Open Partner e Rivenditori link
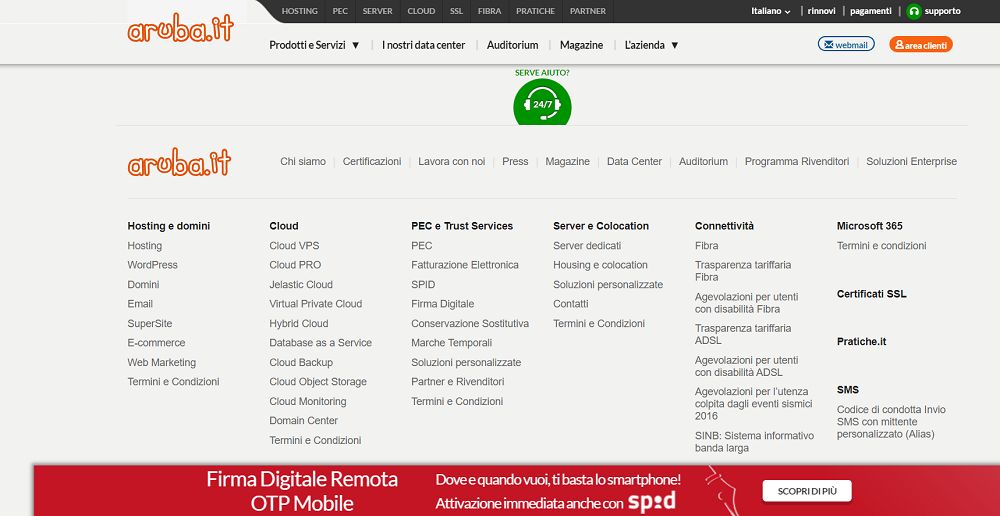Screen dimensions: 1000x516 click(458, 382)
